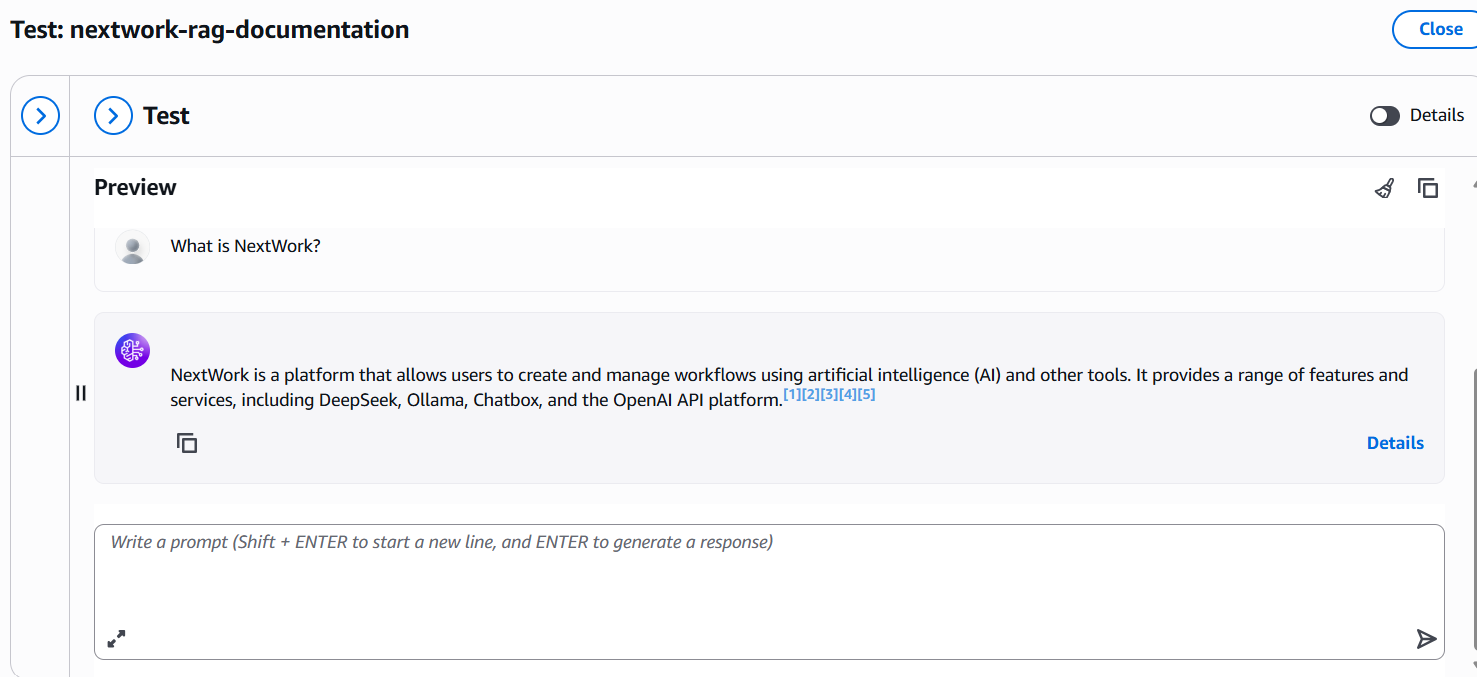The width and height of the screenshot is (1477, 677).
Task: Open citation reference [1]
Action: tap(792, 395)
